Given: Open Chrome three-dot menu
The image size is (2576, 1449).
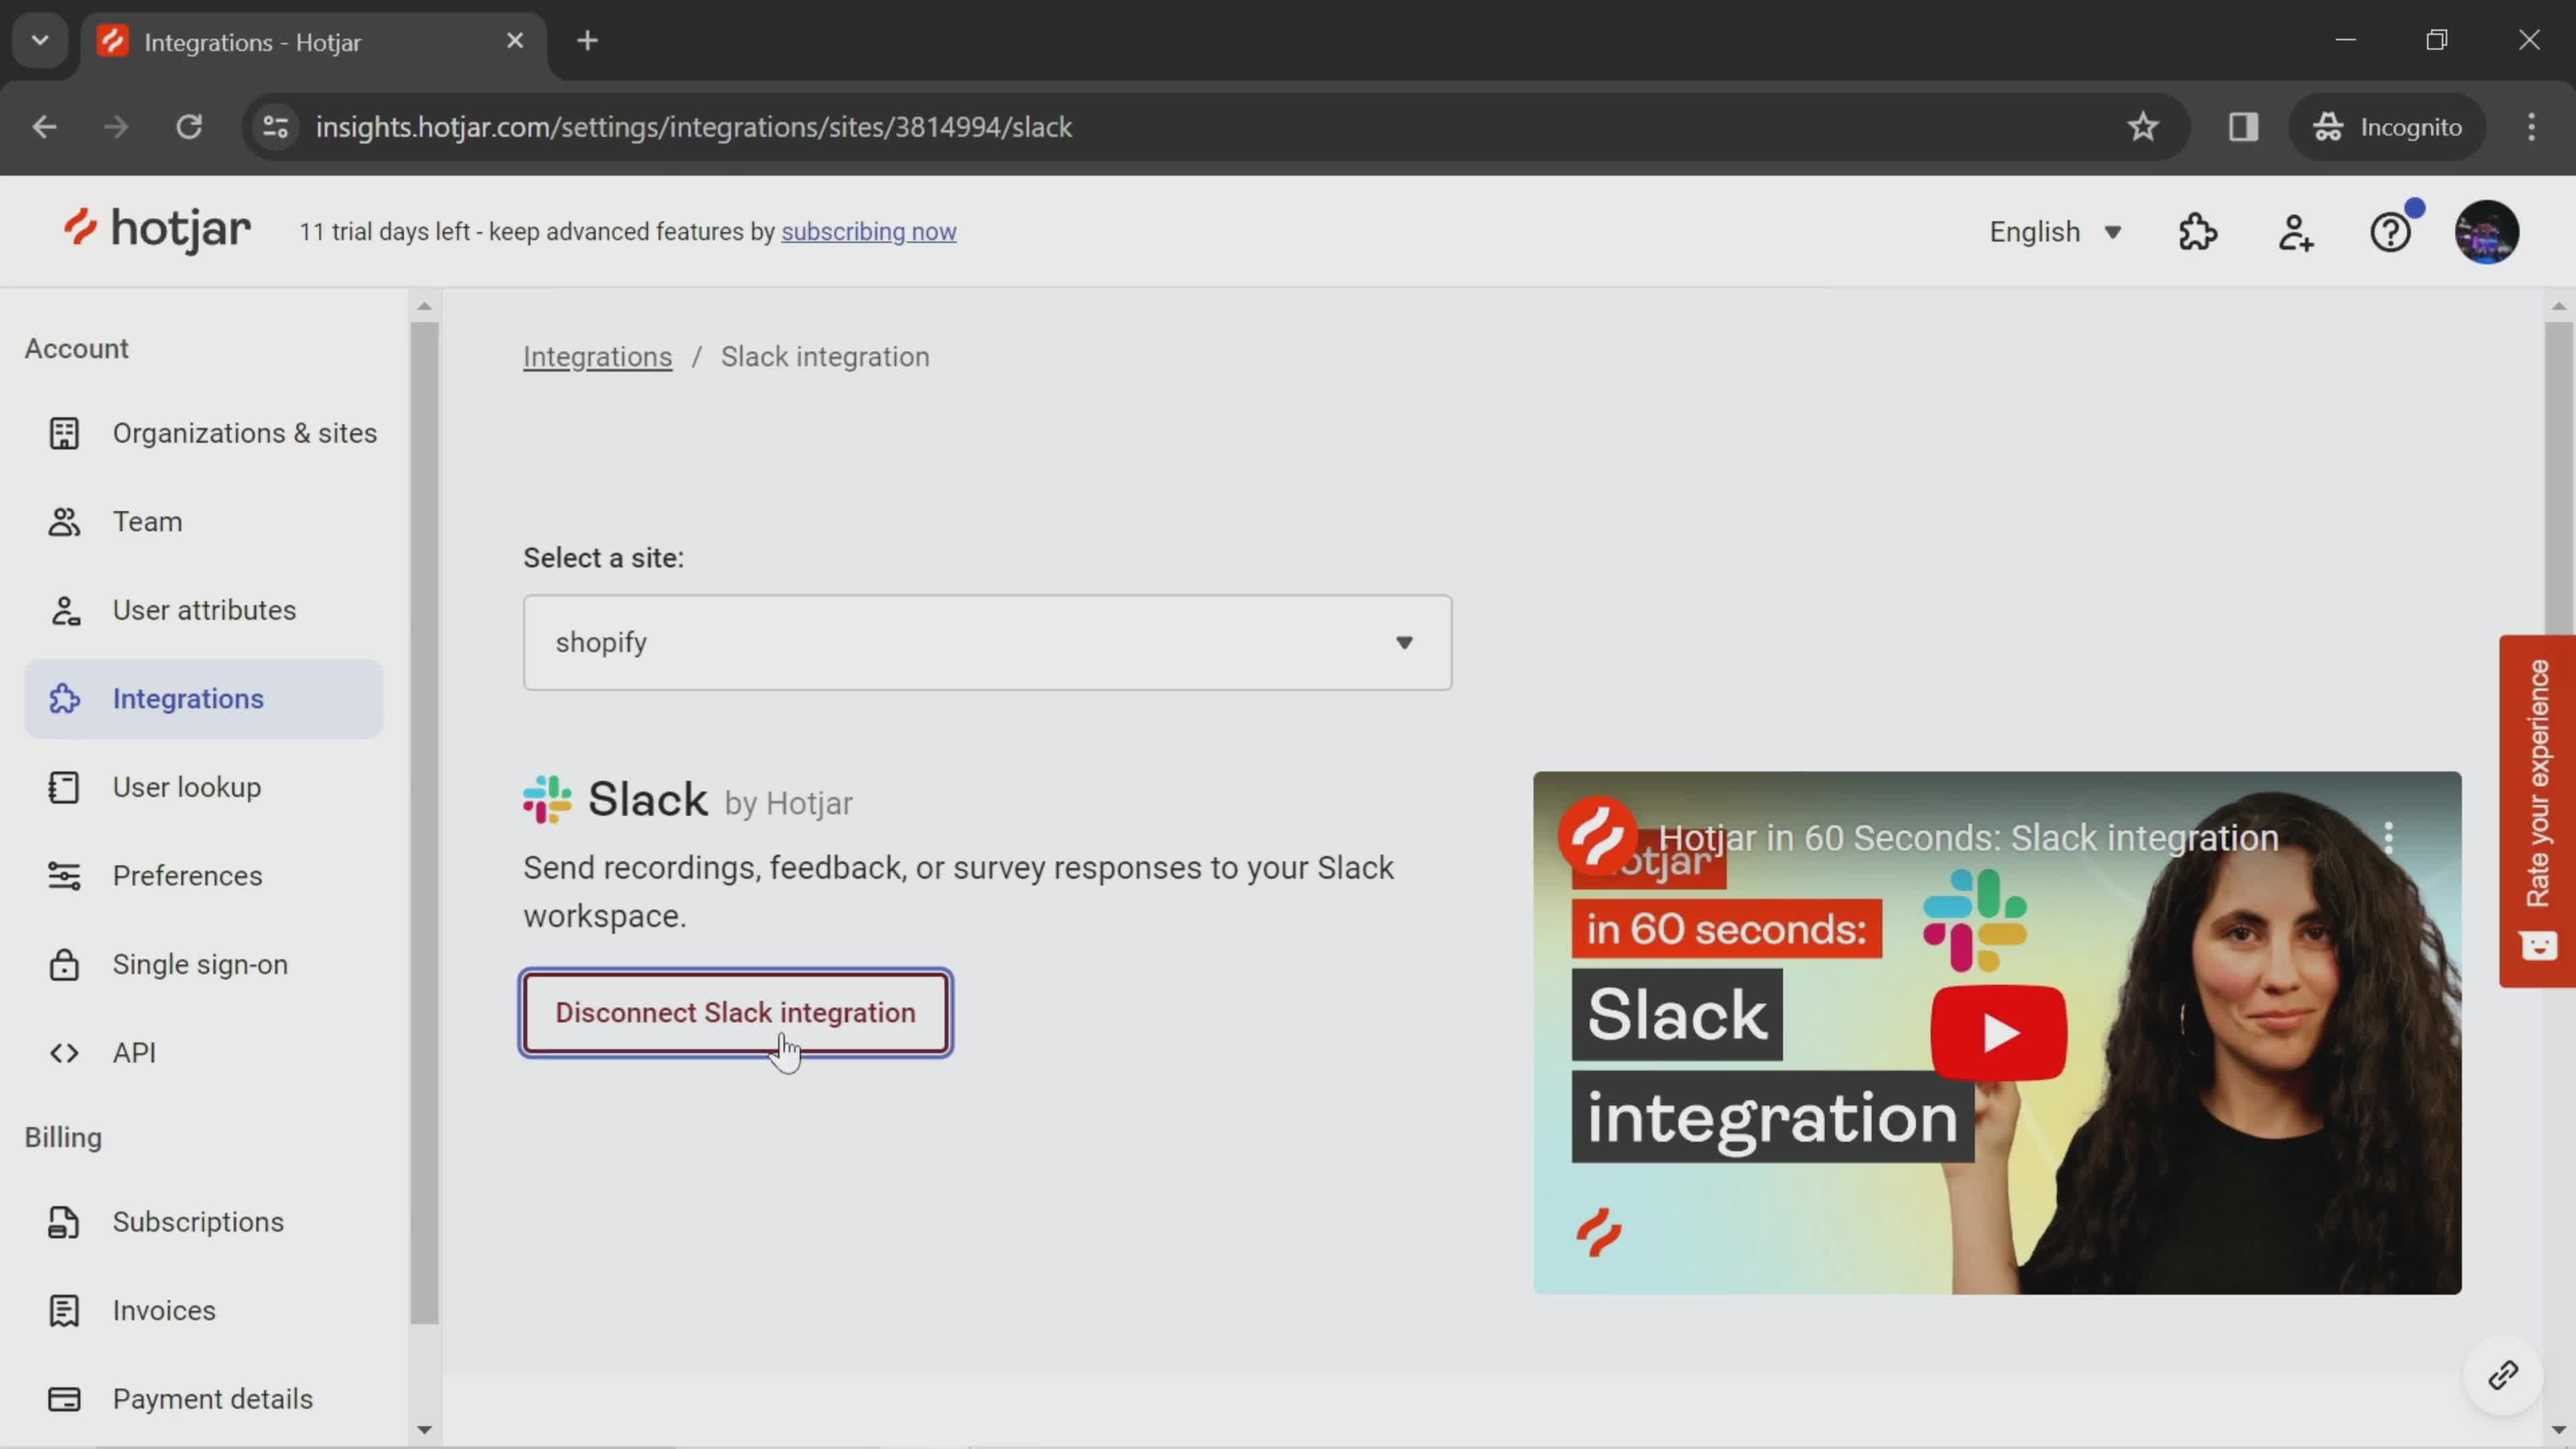Looking at the screenshot, I should coord(2532,127).
